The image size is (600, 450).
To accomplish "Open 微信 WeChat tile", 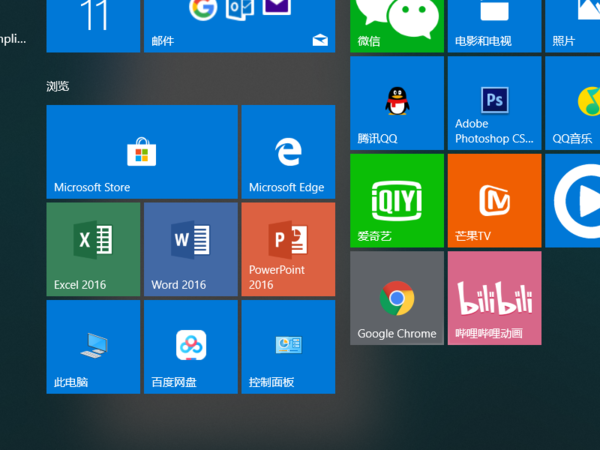I will pos(397,26).
